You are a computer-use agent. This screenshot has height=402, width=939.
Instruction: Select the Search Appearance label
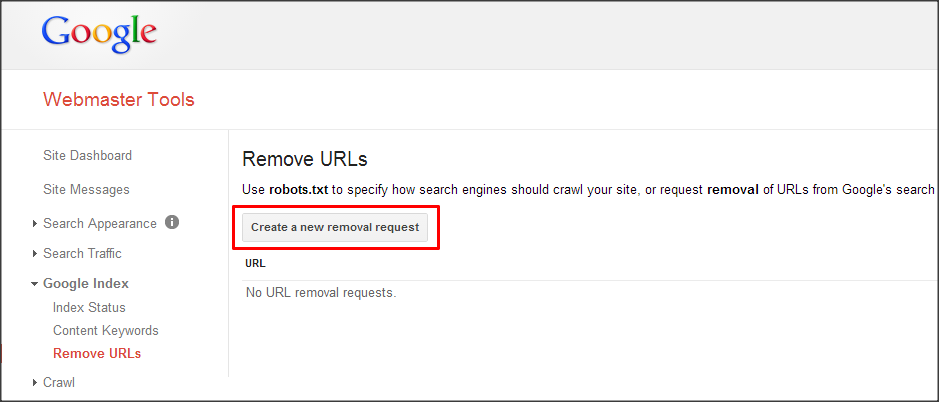click(100, 223)
